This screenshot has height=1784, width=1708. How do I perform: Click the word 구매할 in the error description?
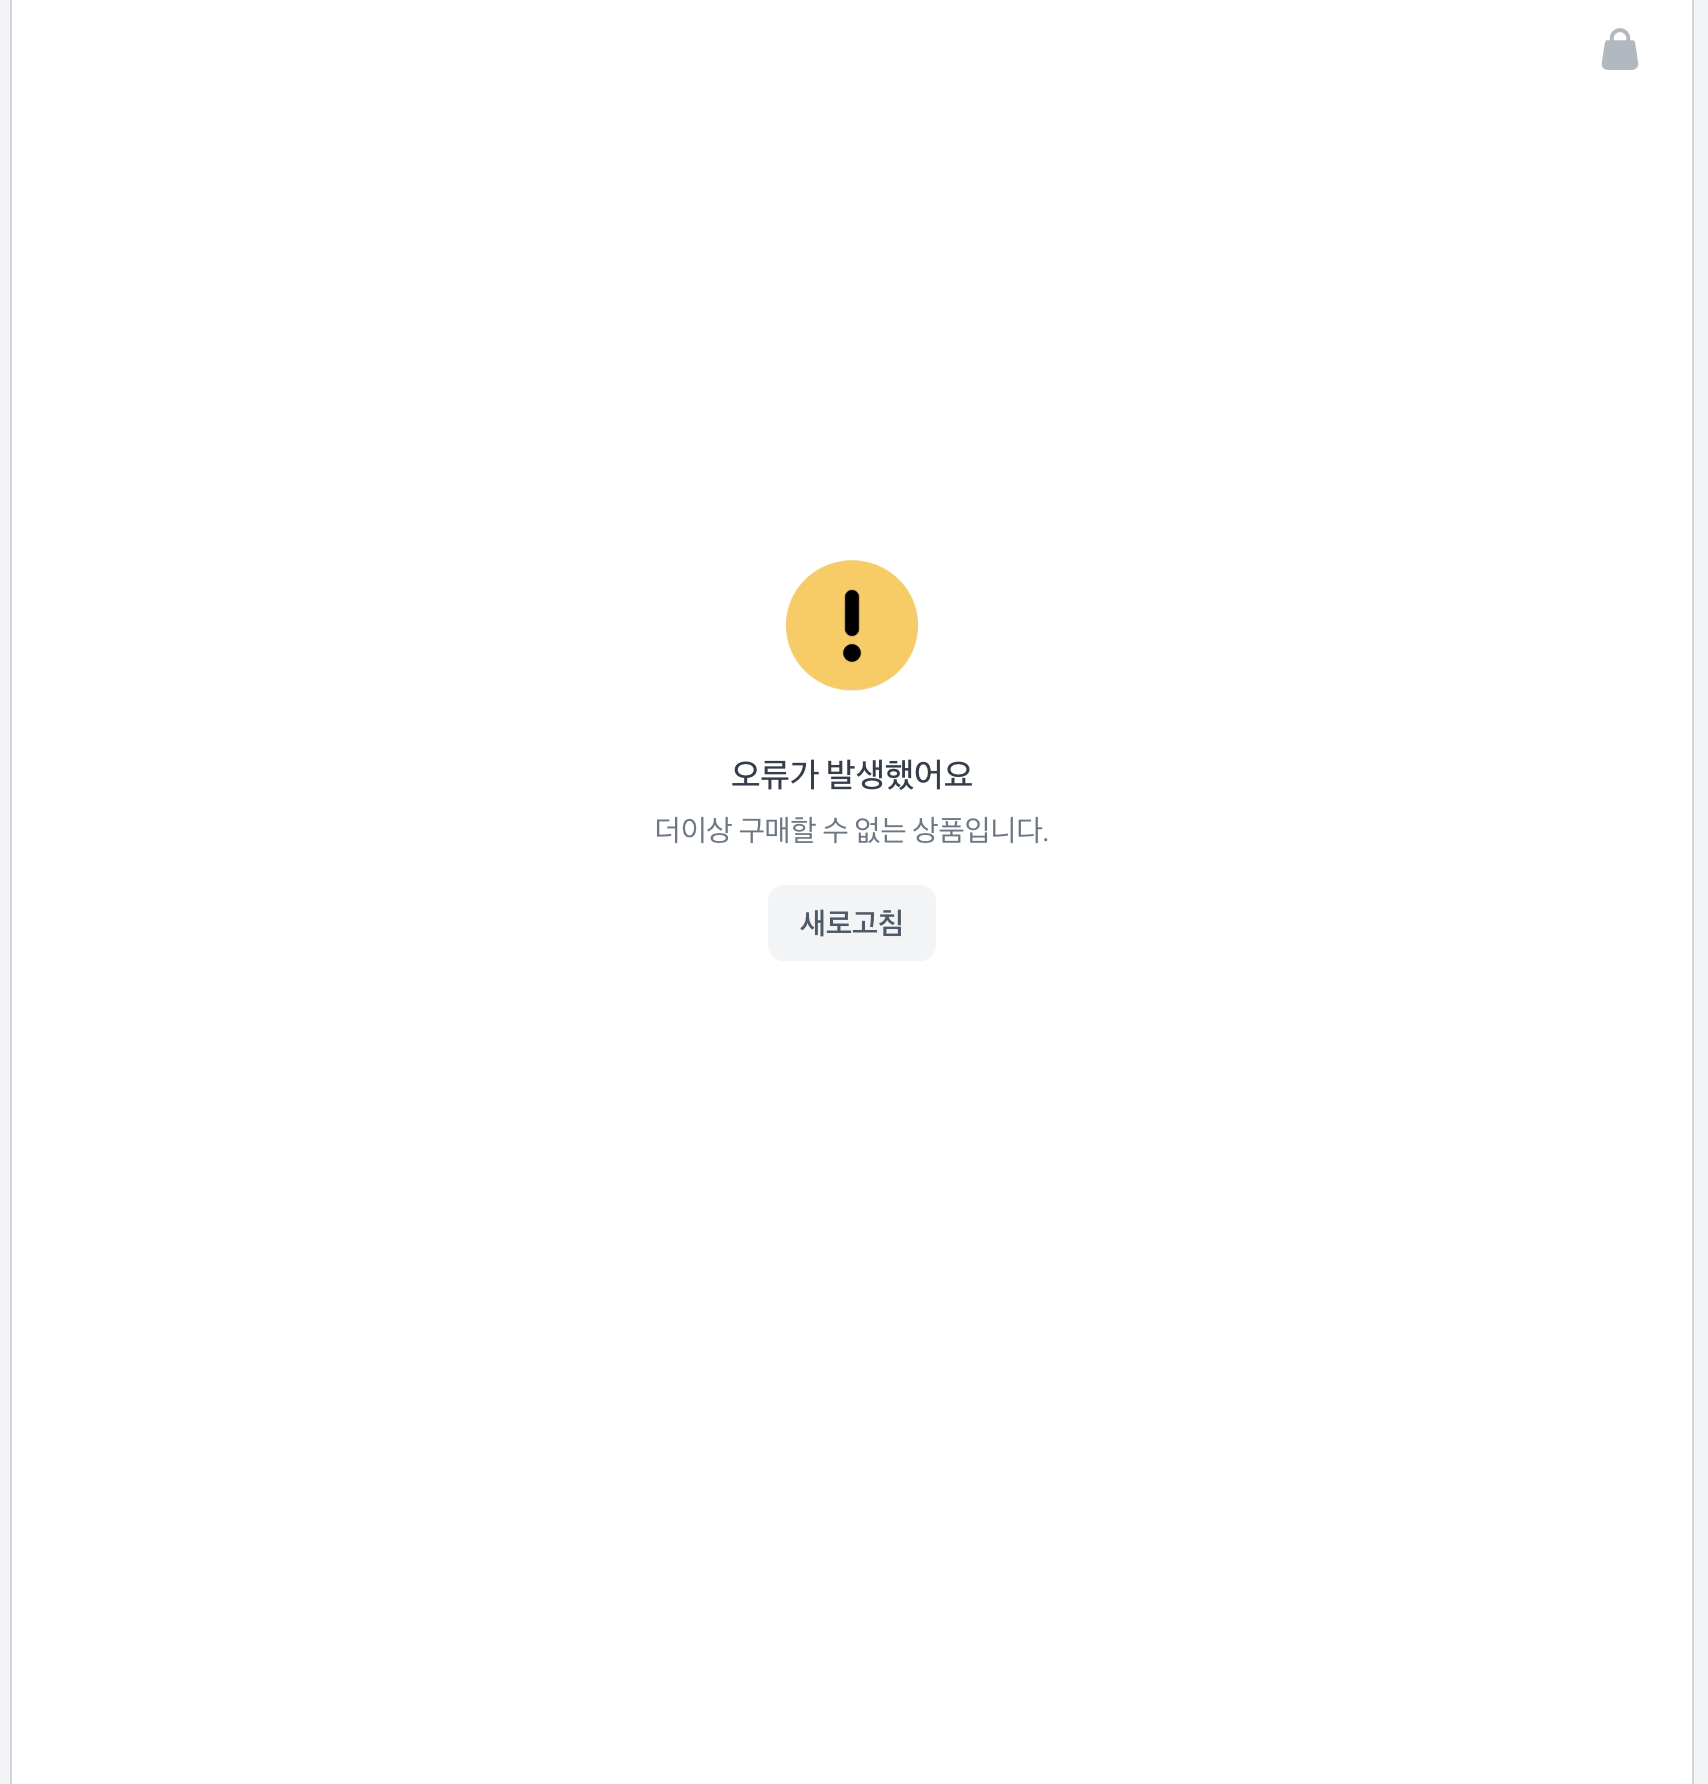pyautogui.click(x=777, y=829)
